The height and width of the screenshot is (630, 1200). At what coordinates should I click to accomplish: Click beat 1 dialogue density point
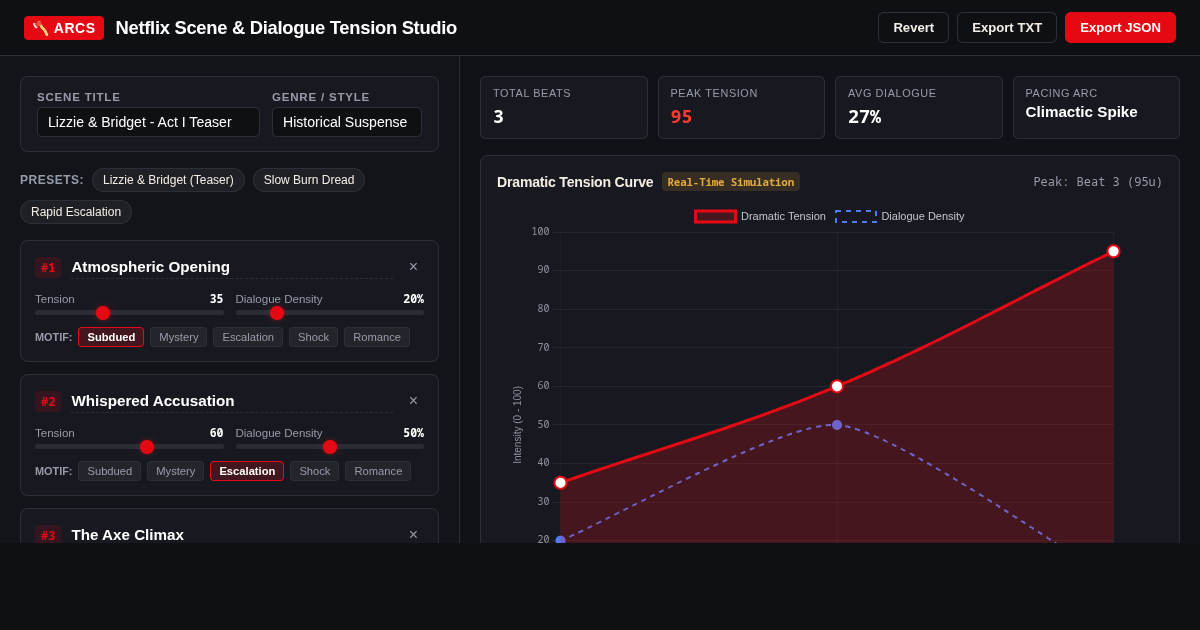tap(560, 540)
